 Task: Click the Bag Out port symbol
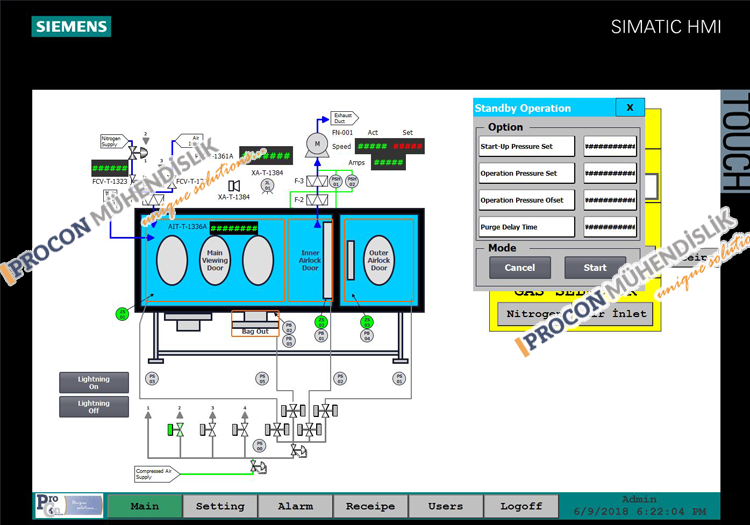click(x=255, y=324)
